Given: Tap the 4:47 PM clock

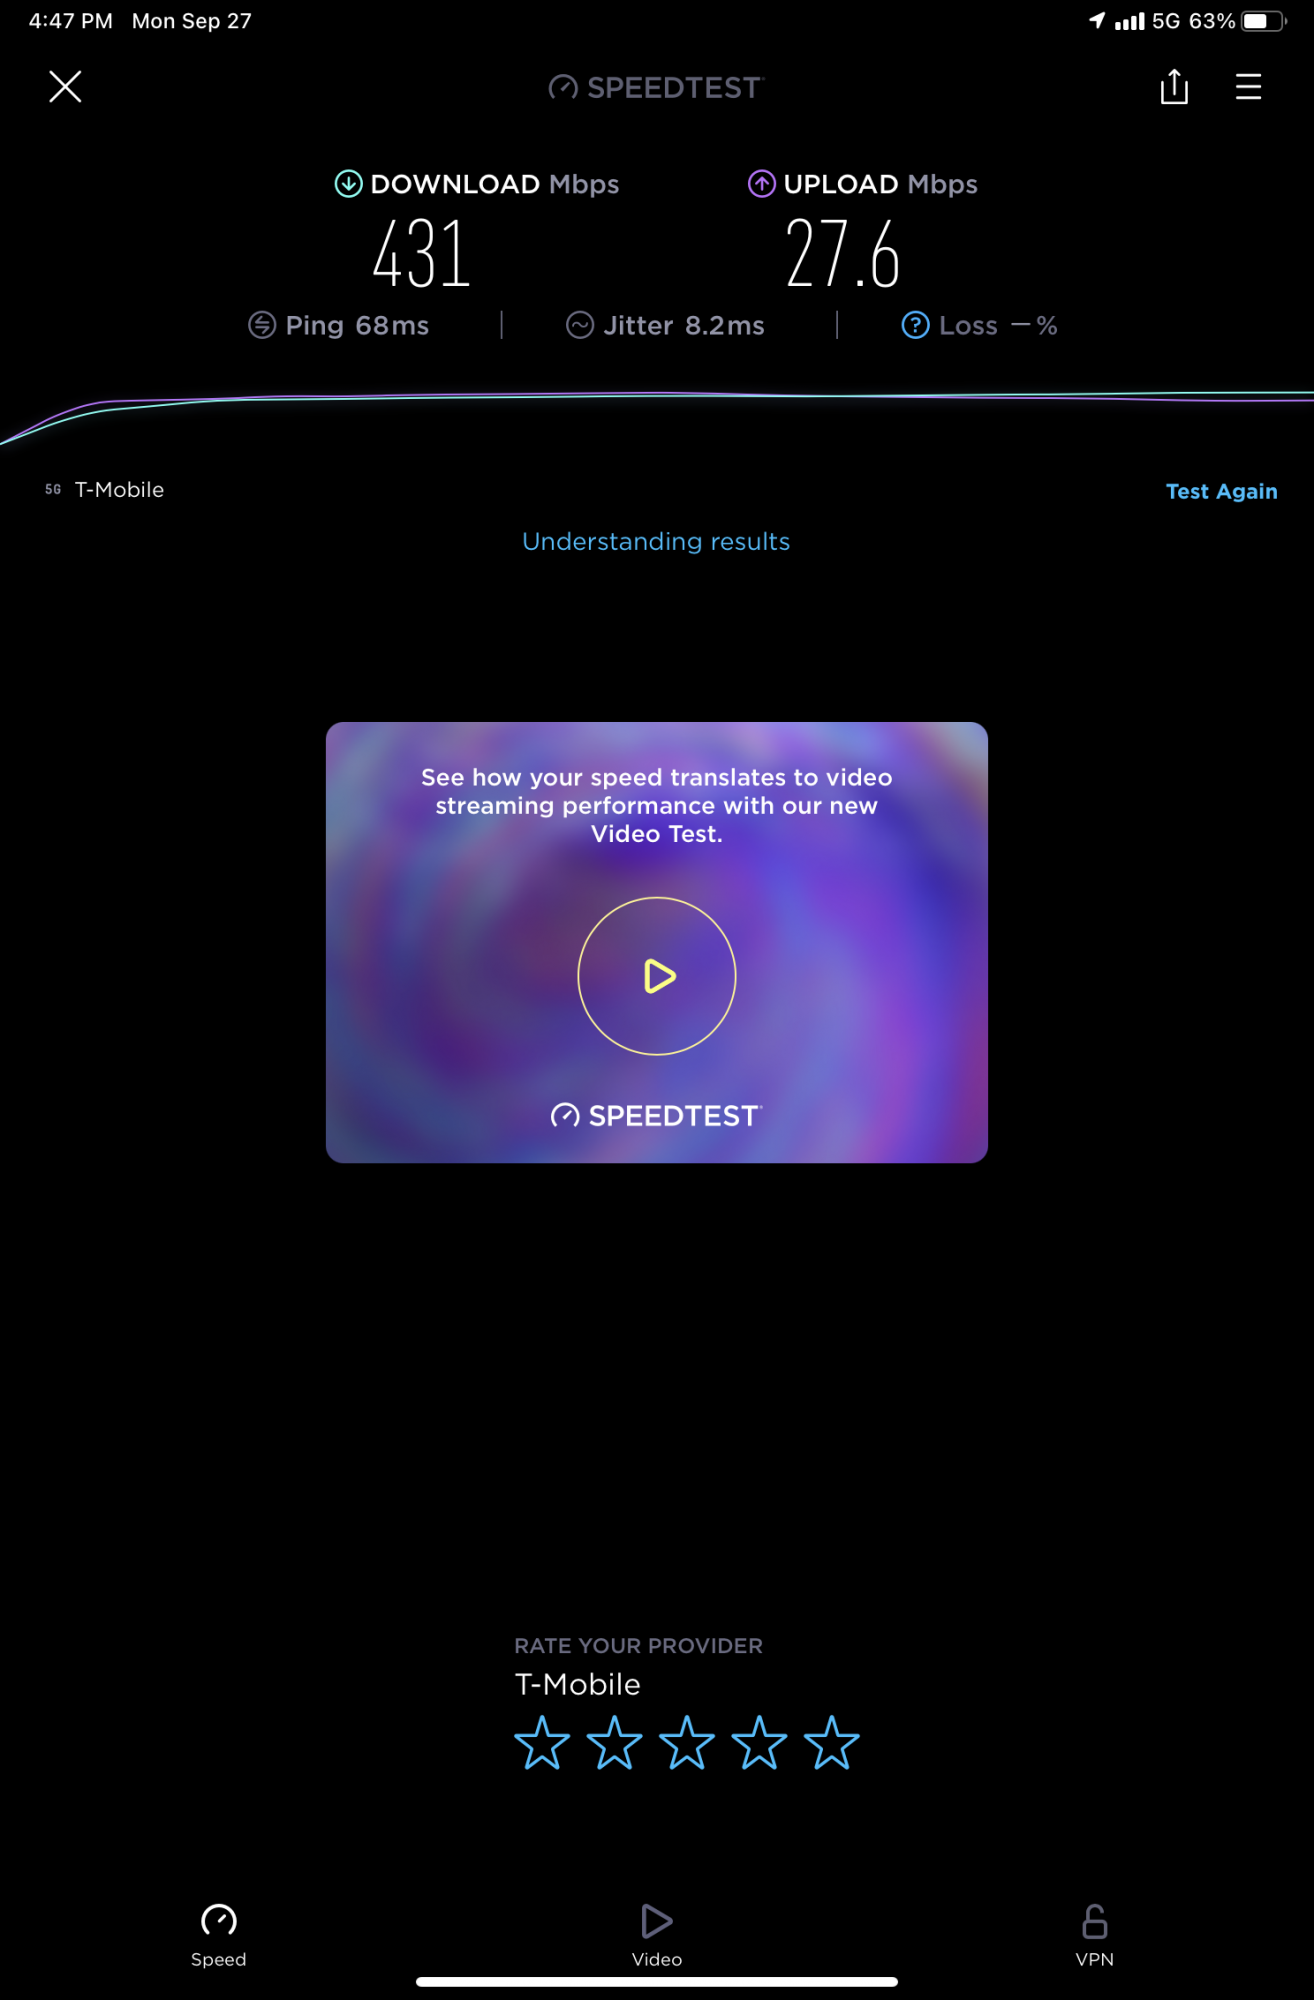Looking at the screenshot, I should click(71, 21).
